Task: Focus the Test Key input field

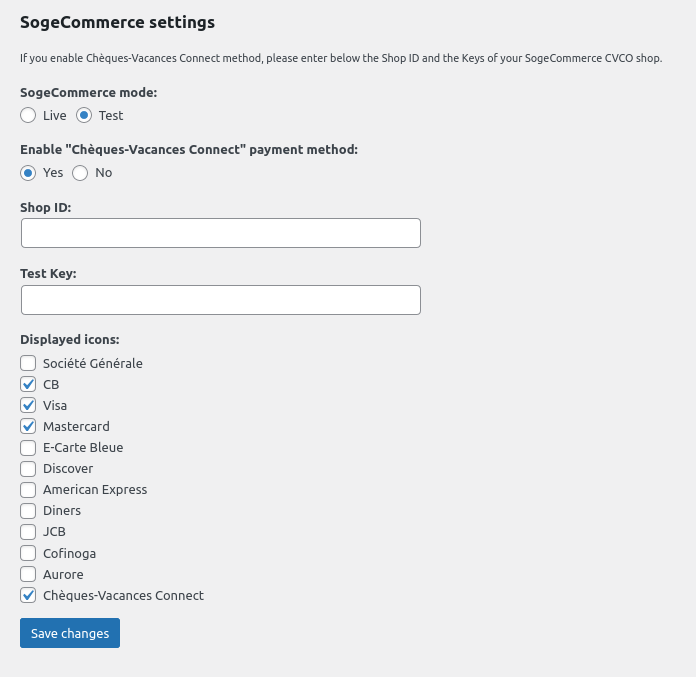Action: (x=221, y=300)
